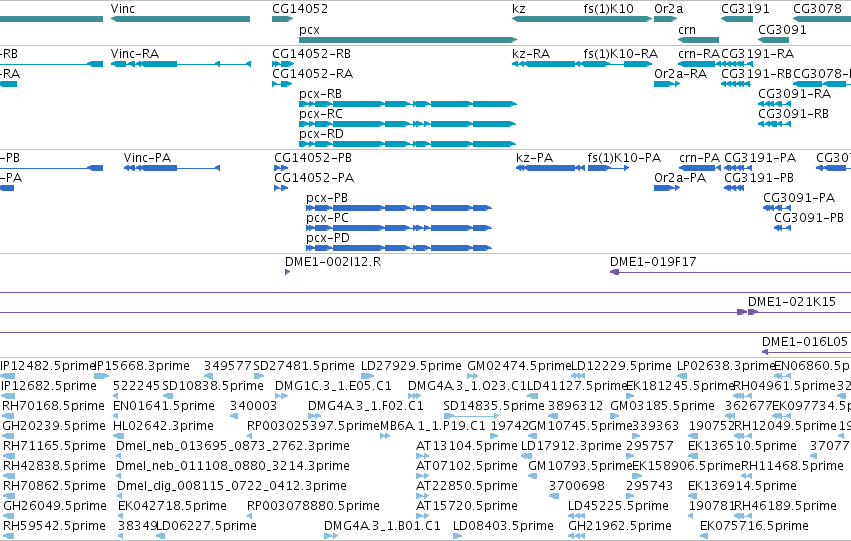Click the GM03185.5prime EST label
The width and height of the screenshot is (851, 541).
662,405
